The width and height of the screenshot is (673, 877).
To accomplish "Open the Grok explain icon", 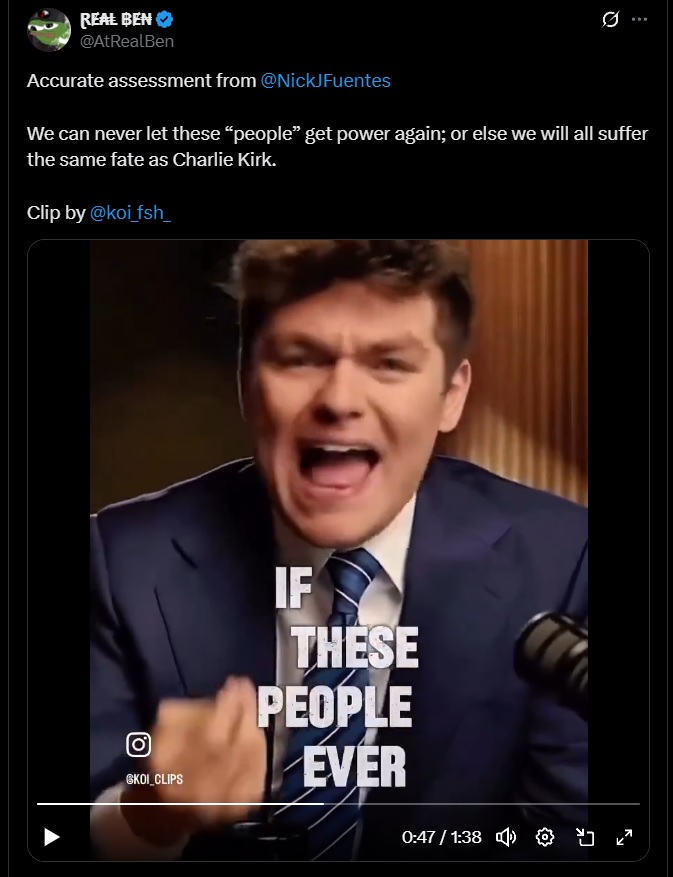I will click(610, 20).
